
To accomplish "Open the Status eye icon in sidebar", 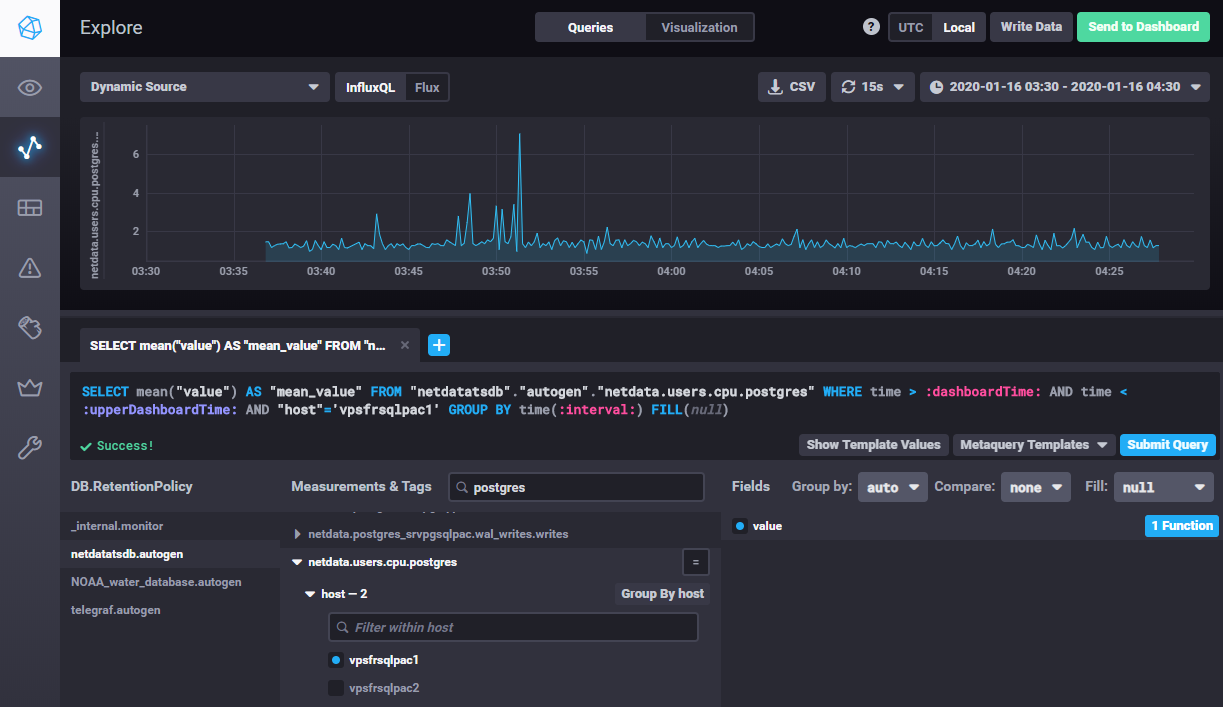I will (x=29, y=88).
